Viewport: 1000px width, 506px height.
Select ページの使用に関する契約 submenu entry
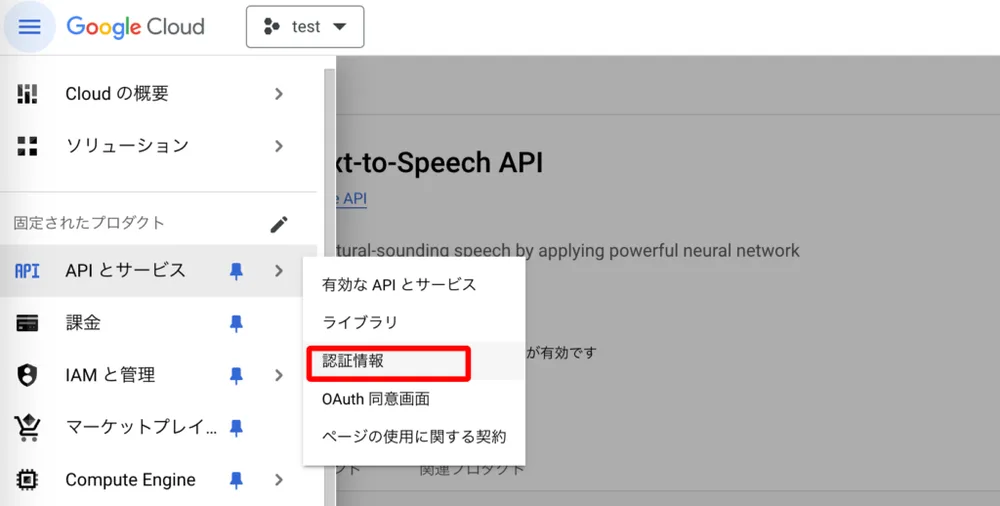pyautogui.click(x=414, y=436)
